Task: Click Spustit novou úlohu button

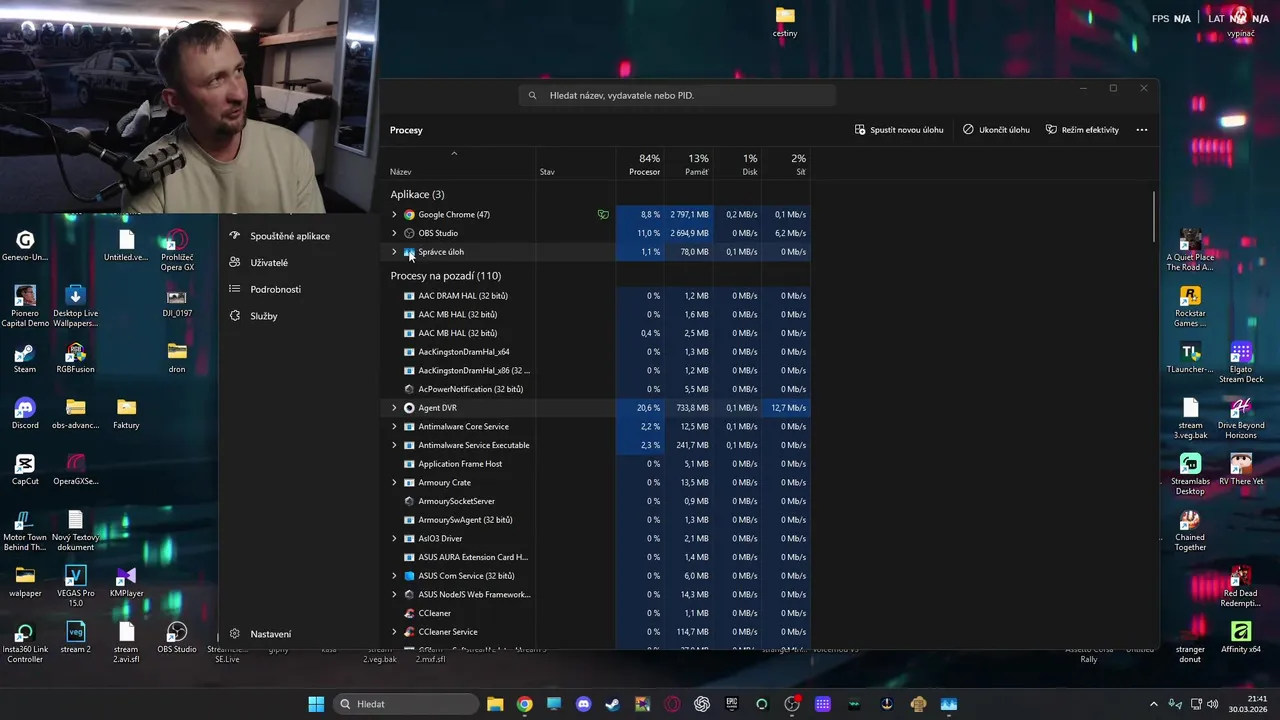Action: point(899,130)
